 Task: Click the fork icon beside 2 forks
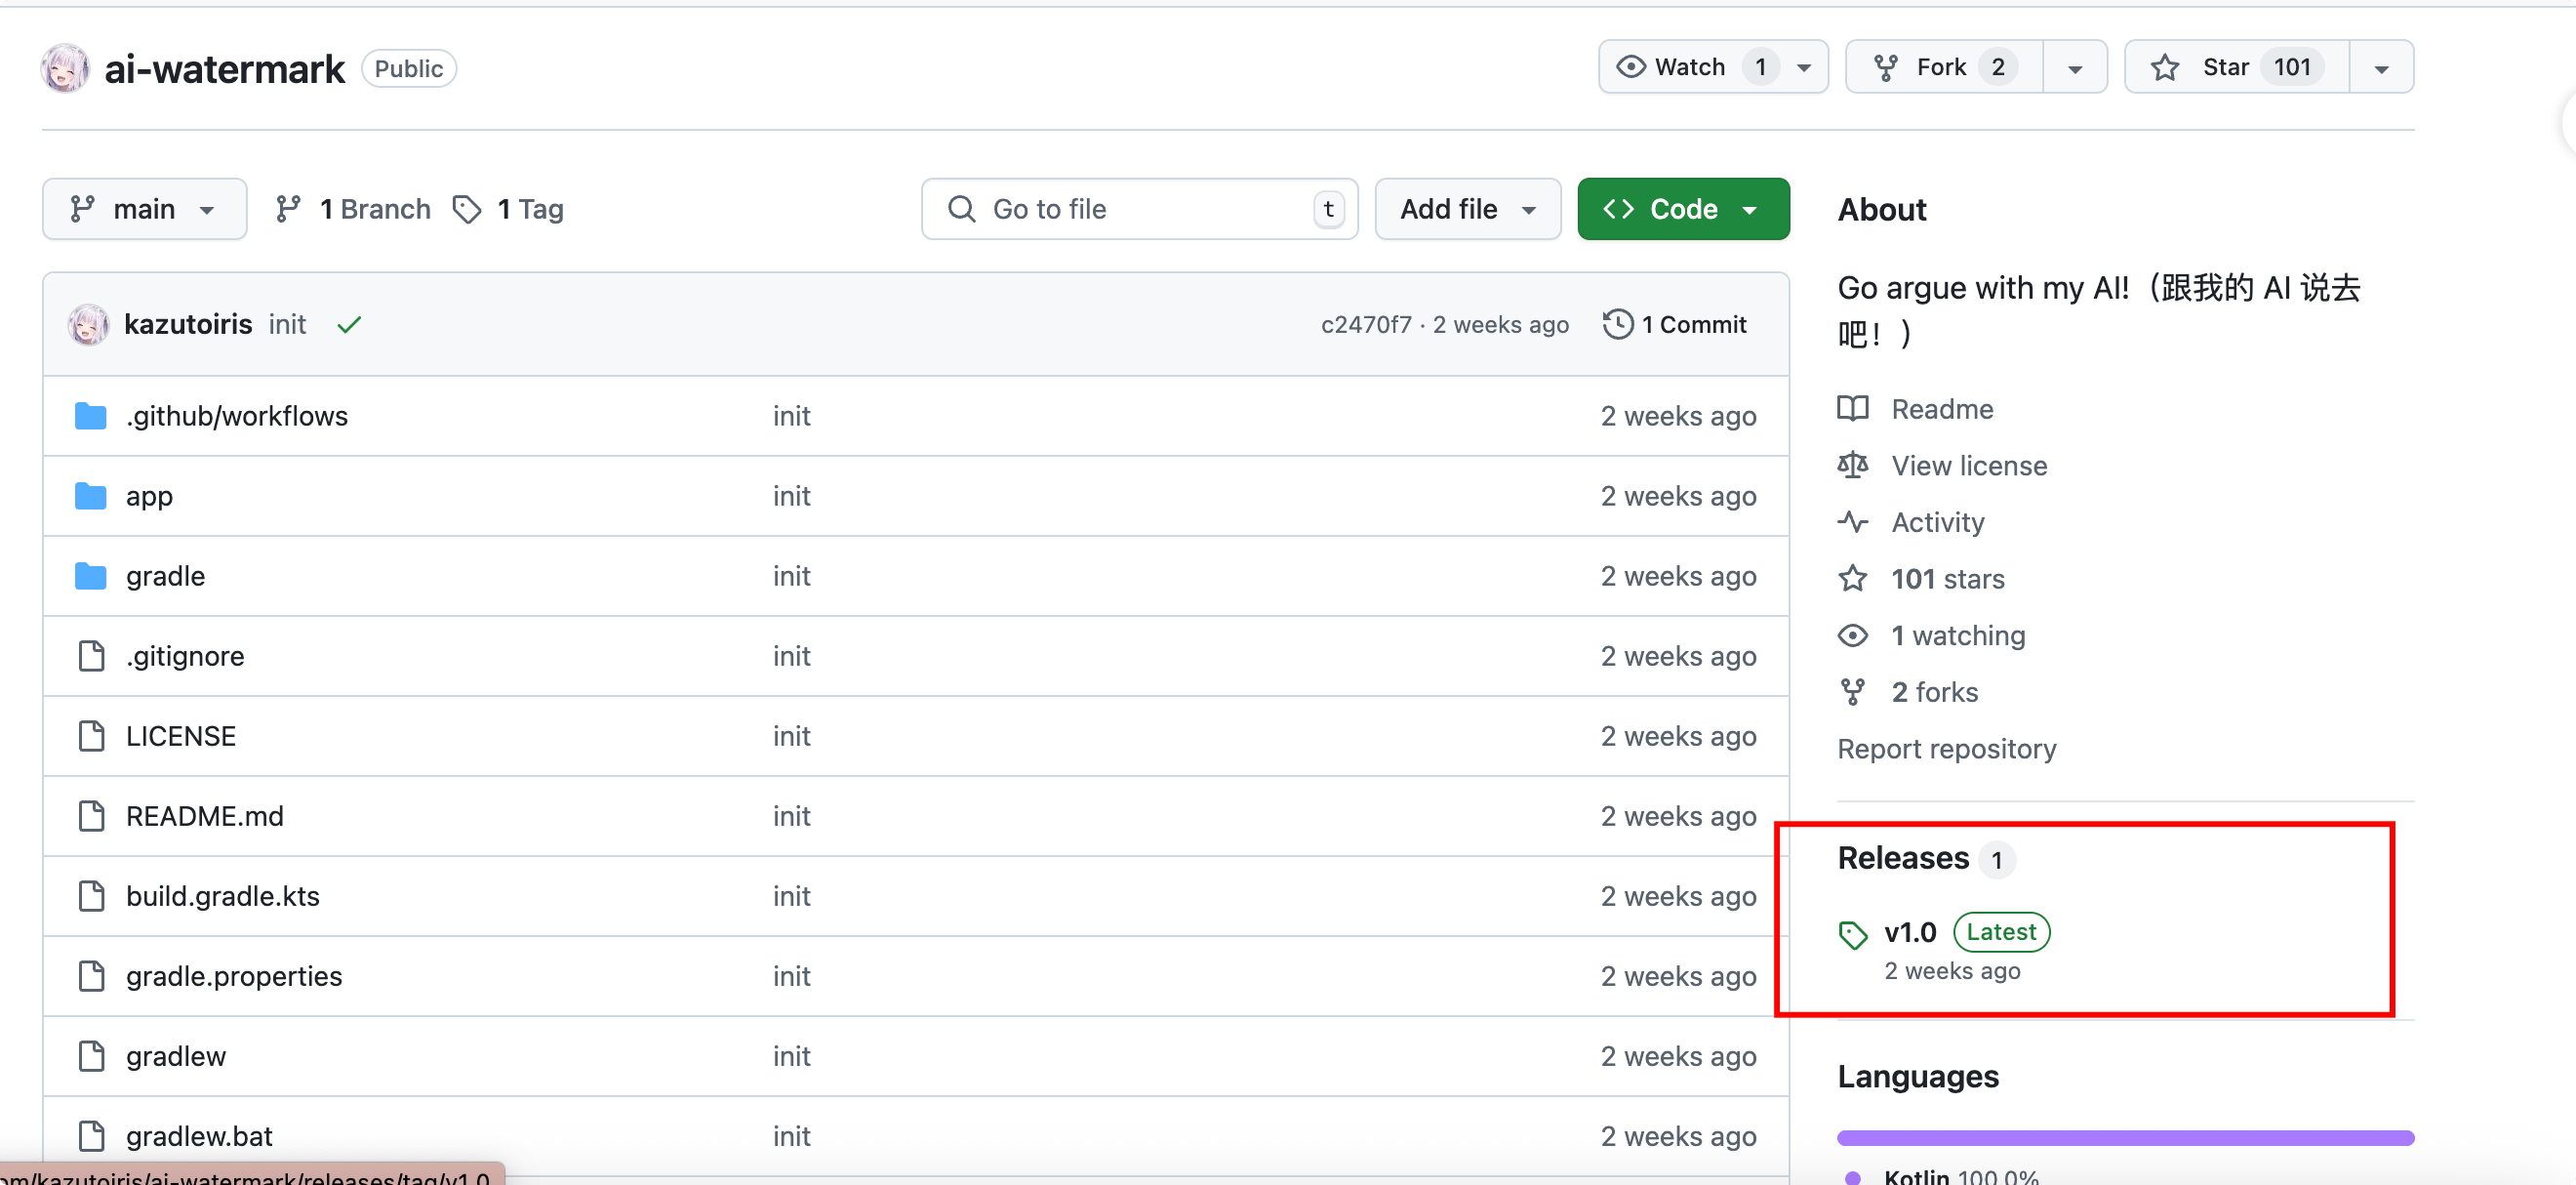(1852, 692)
